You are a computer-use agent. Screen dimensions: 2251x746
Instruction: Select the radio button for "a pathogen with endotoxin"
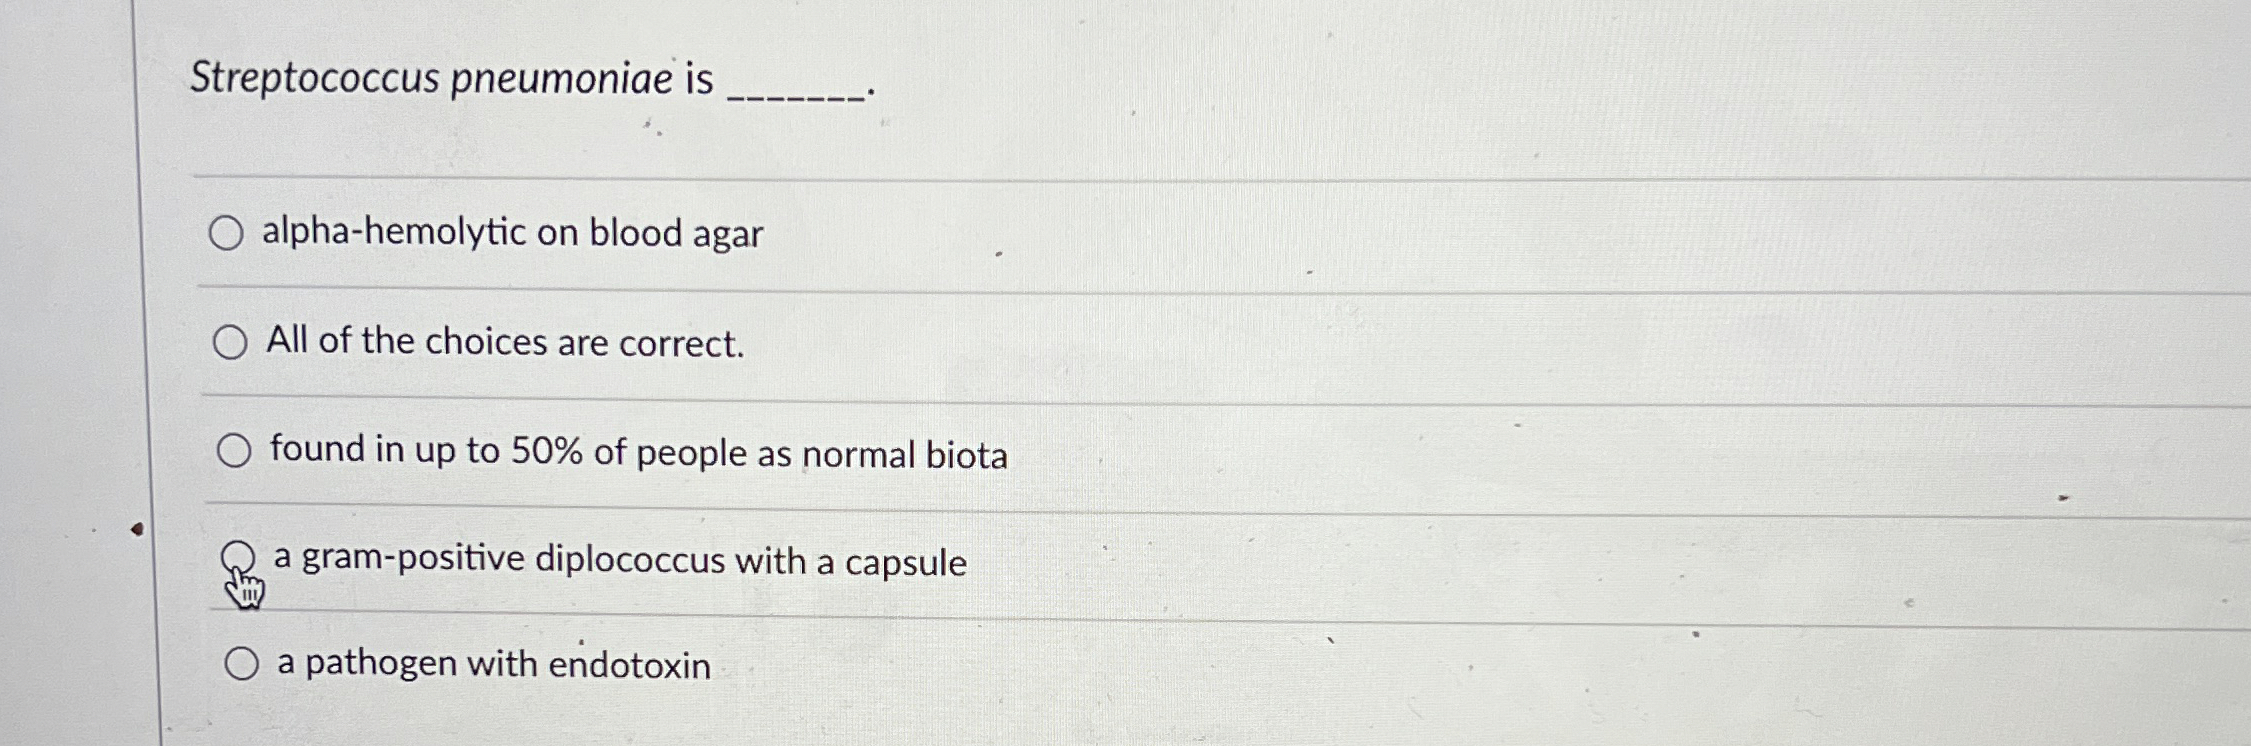[242, 661]
